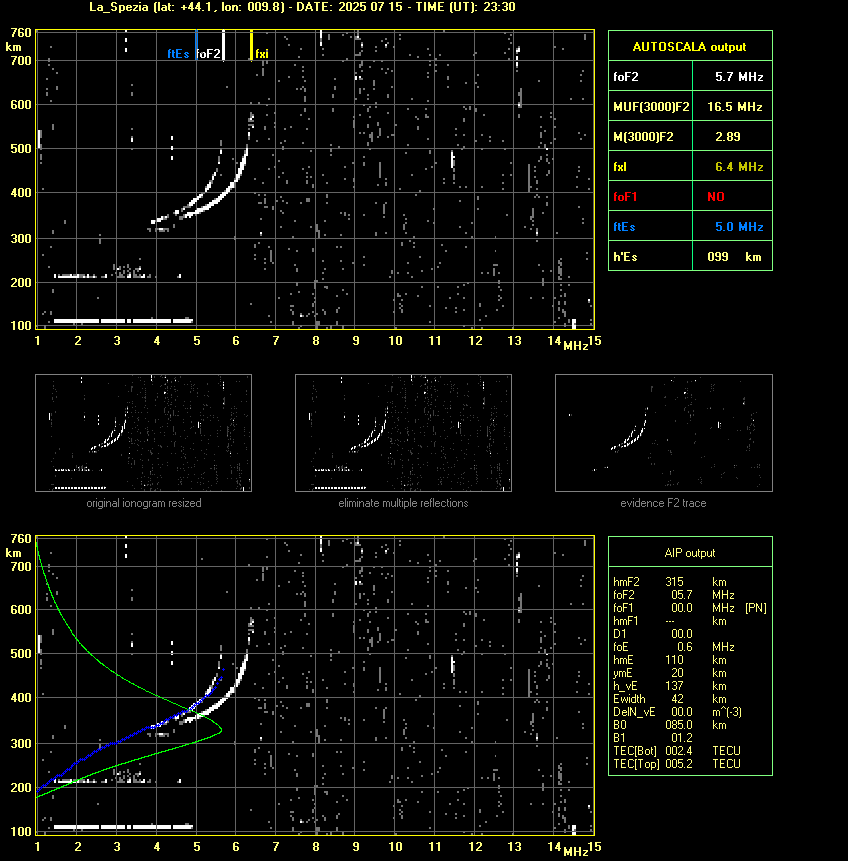Click the h'Es row label
The image size is (848, 861).
625,257
